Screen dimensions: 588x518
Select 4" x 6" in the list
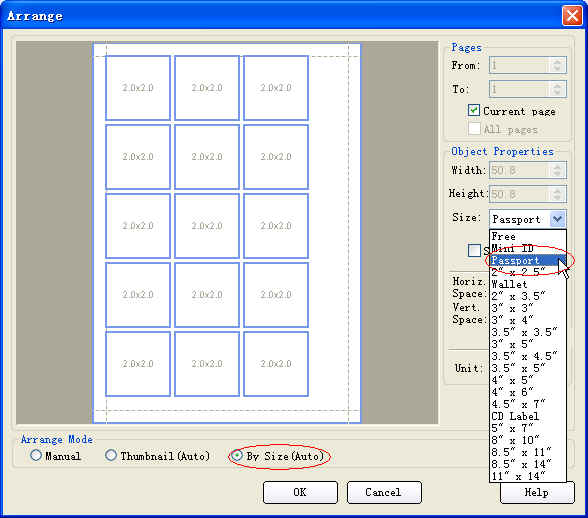coord(528,392)
